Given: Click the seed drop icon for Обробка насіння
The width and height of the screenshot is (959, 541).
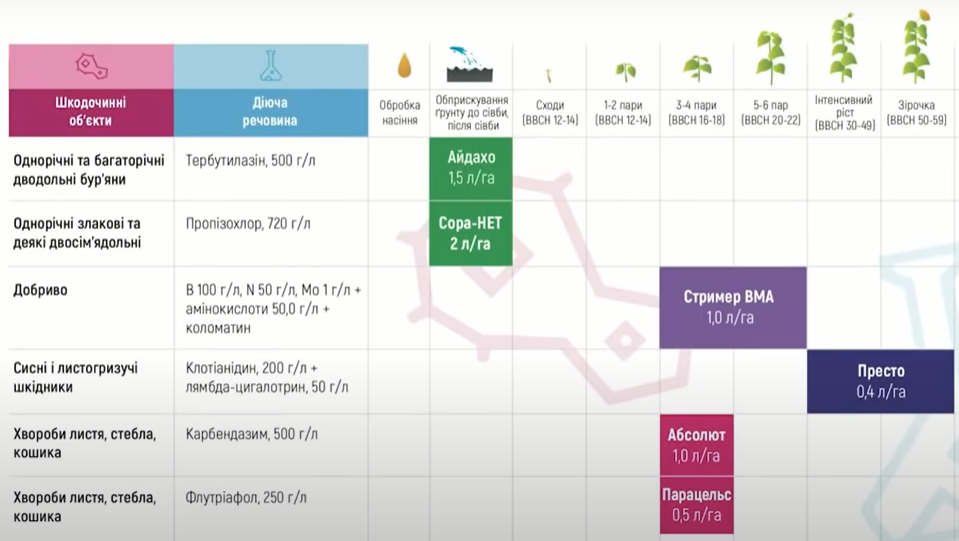Looking at the screenshot, I should [x=403, y=66].
